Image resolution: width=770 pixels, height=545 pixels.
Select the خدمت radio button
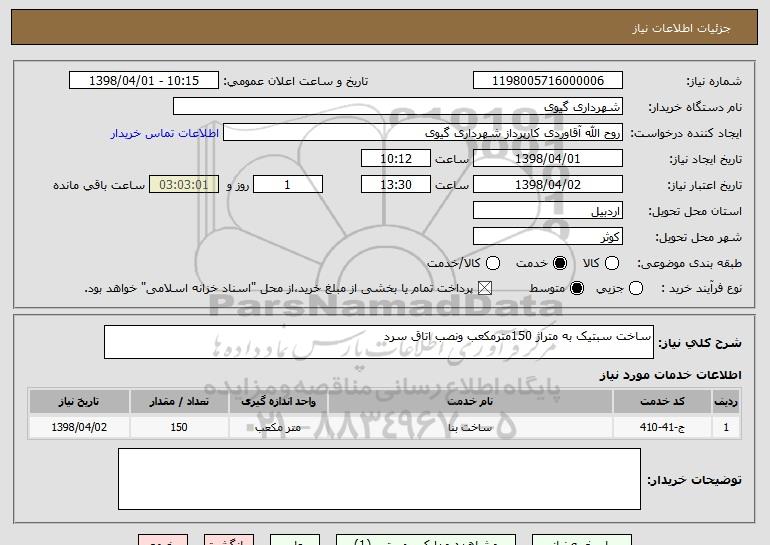(560, 263)
